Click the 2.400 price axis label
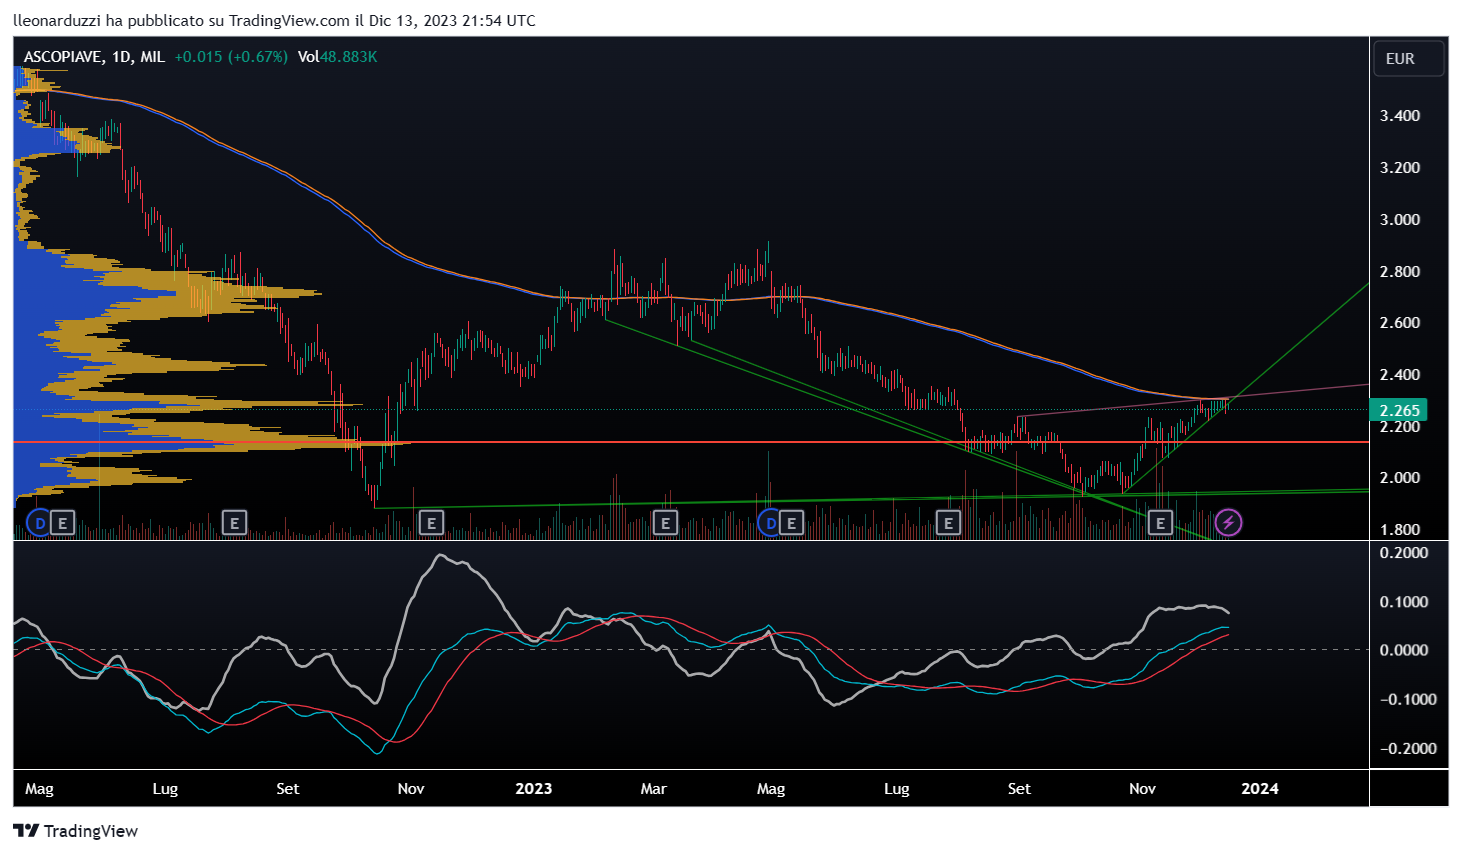Screen dimensions: 1462x854 (1400, 375)
